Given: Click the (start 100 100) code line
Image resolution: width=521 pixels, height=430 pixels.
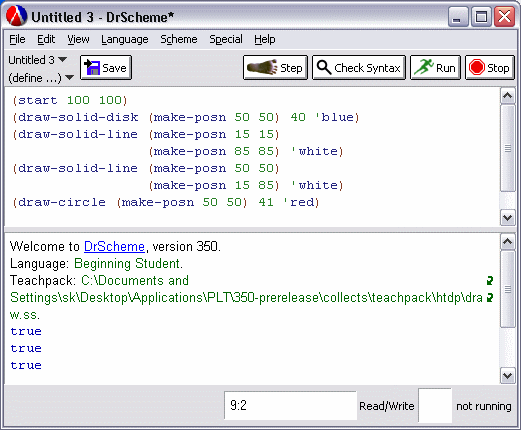Looking at the screenshot, I should (70, 100).
